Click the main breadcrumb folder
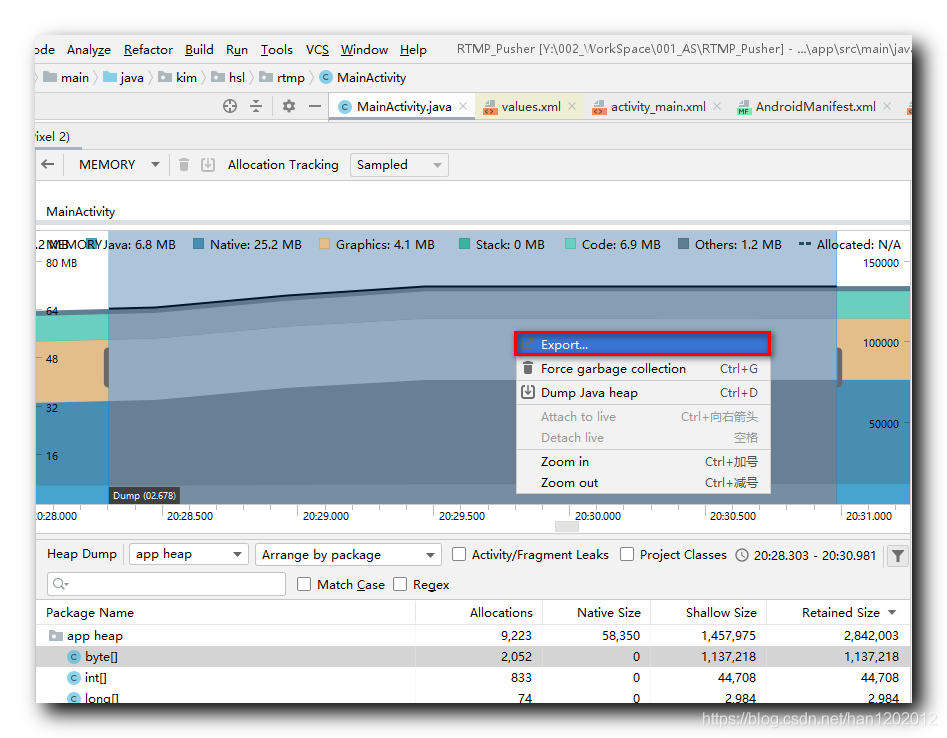Screen dimensions: 947x738 click(66, 77)
